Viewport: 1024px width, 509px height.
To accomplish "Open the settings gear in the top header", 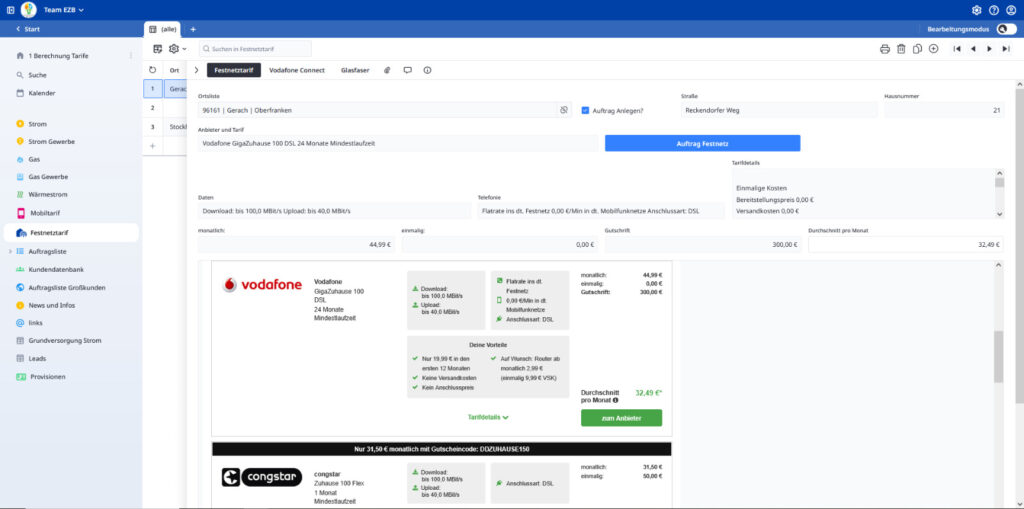I will 976,10.
